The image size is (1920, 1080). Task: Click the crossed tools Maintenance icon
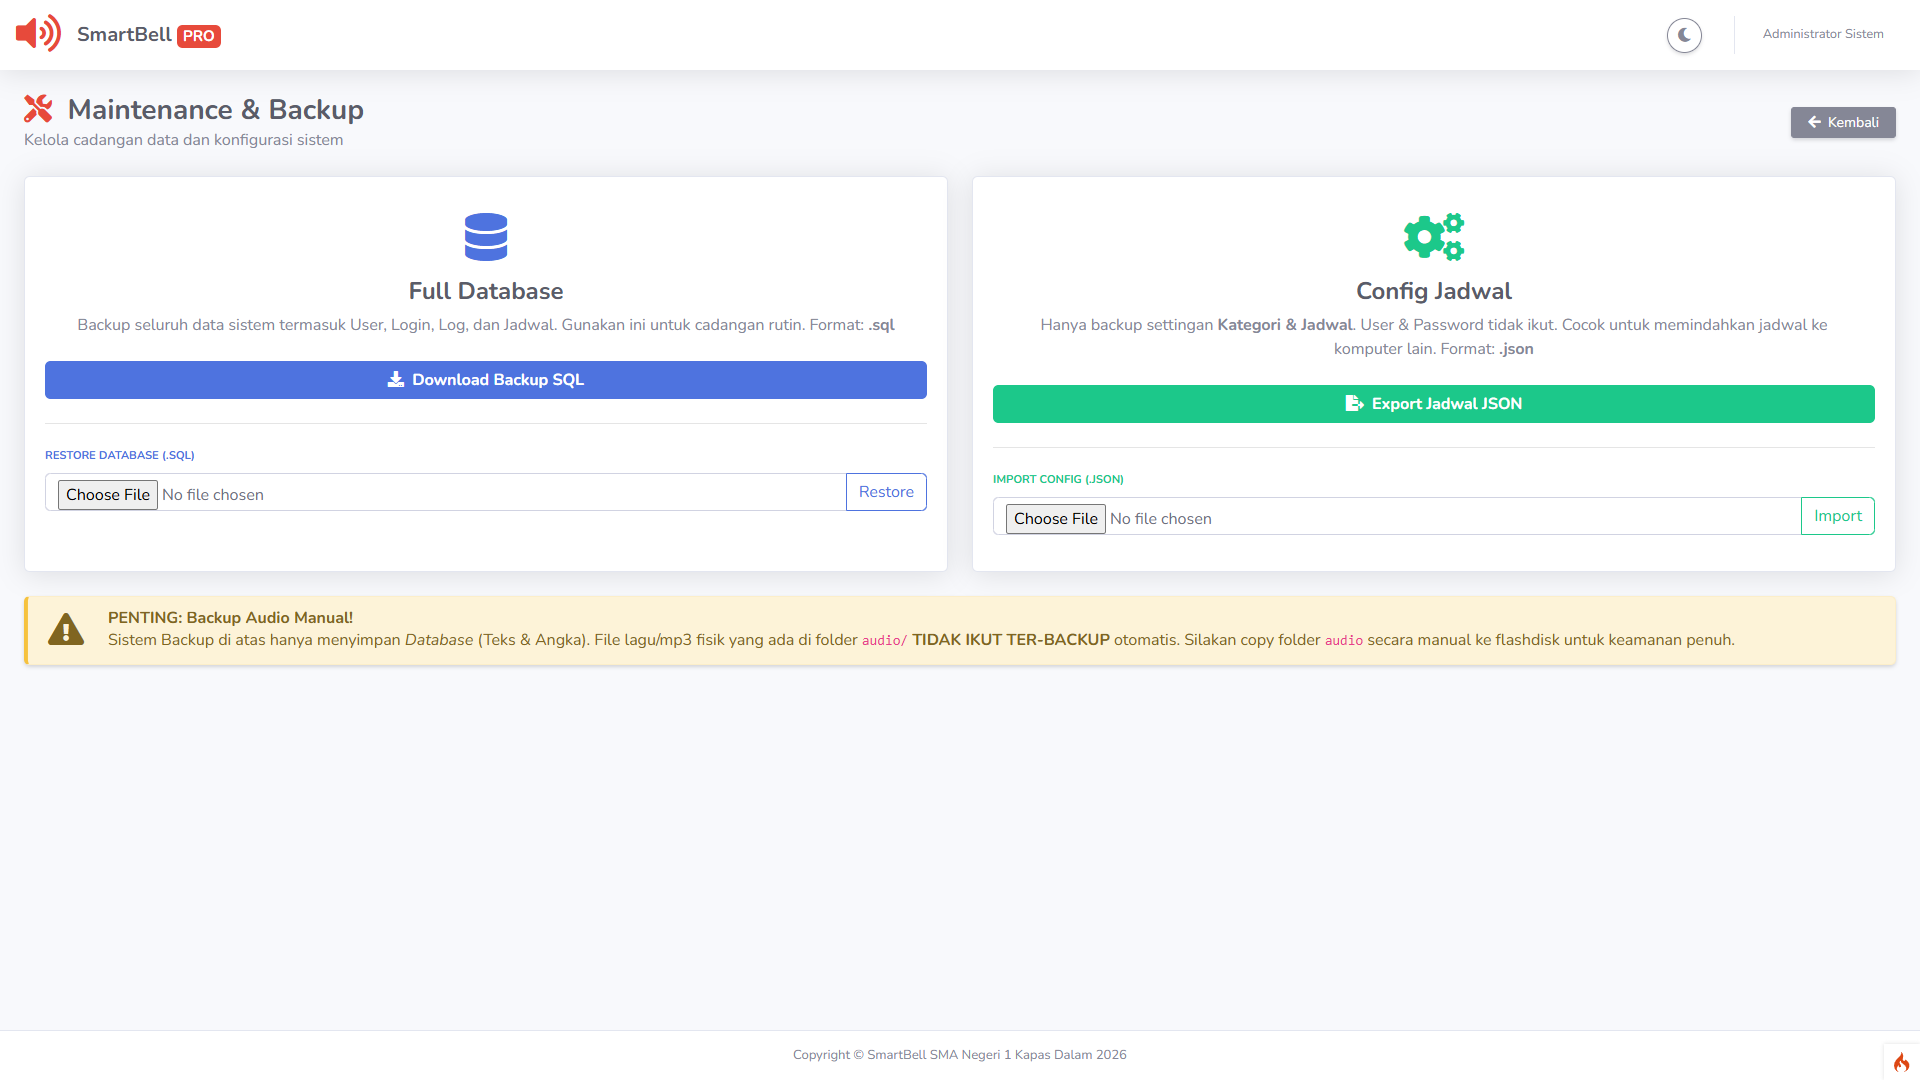[38, 108]
